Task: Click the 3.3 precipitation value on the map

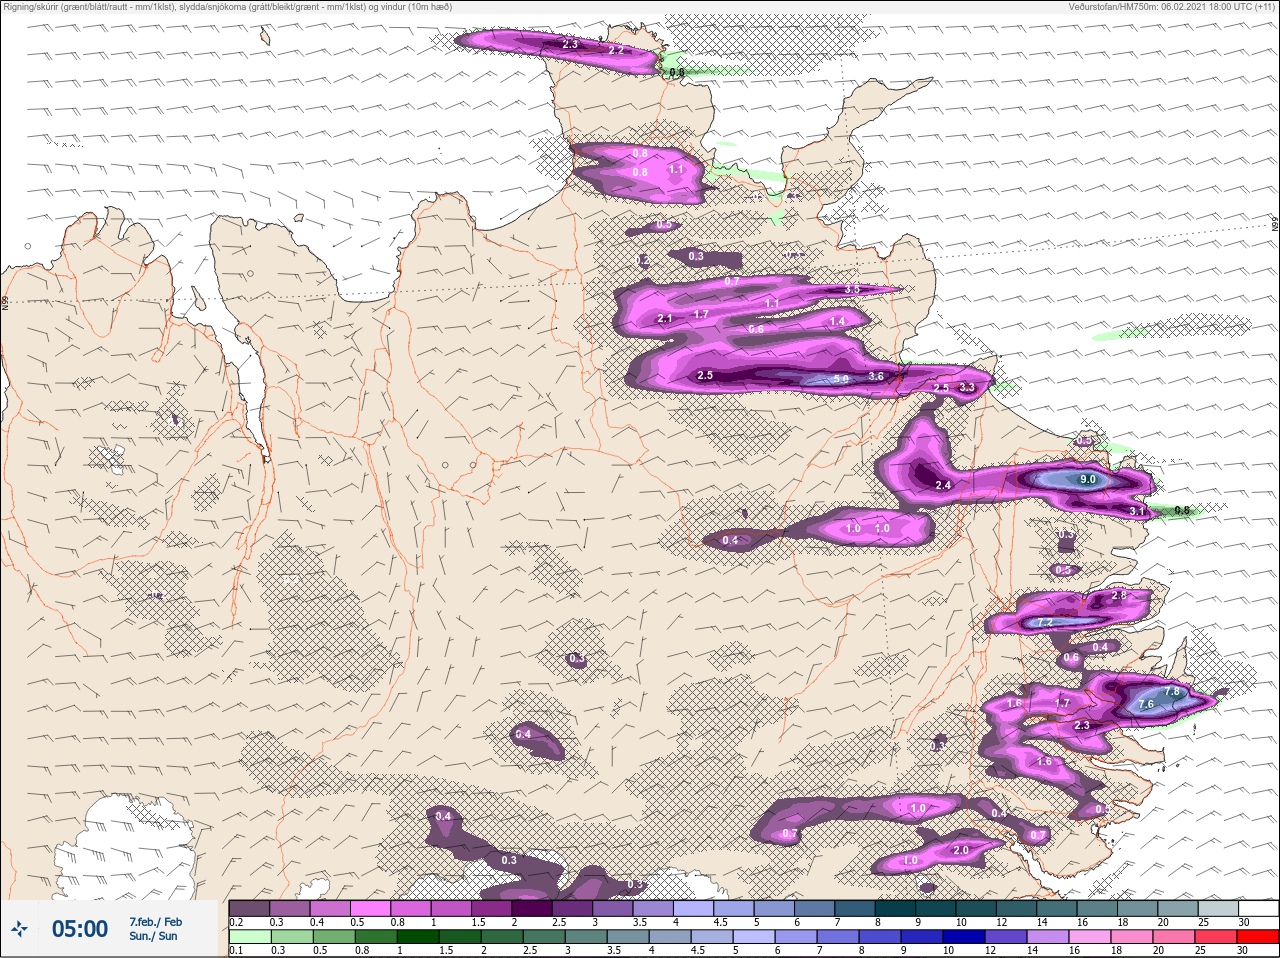Action: [x=966, y=387]
